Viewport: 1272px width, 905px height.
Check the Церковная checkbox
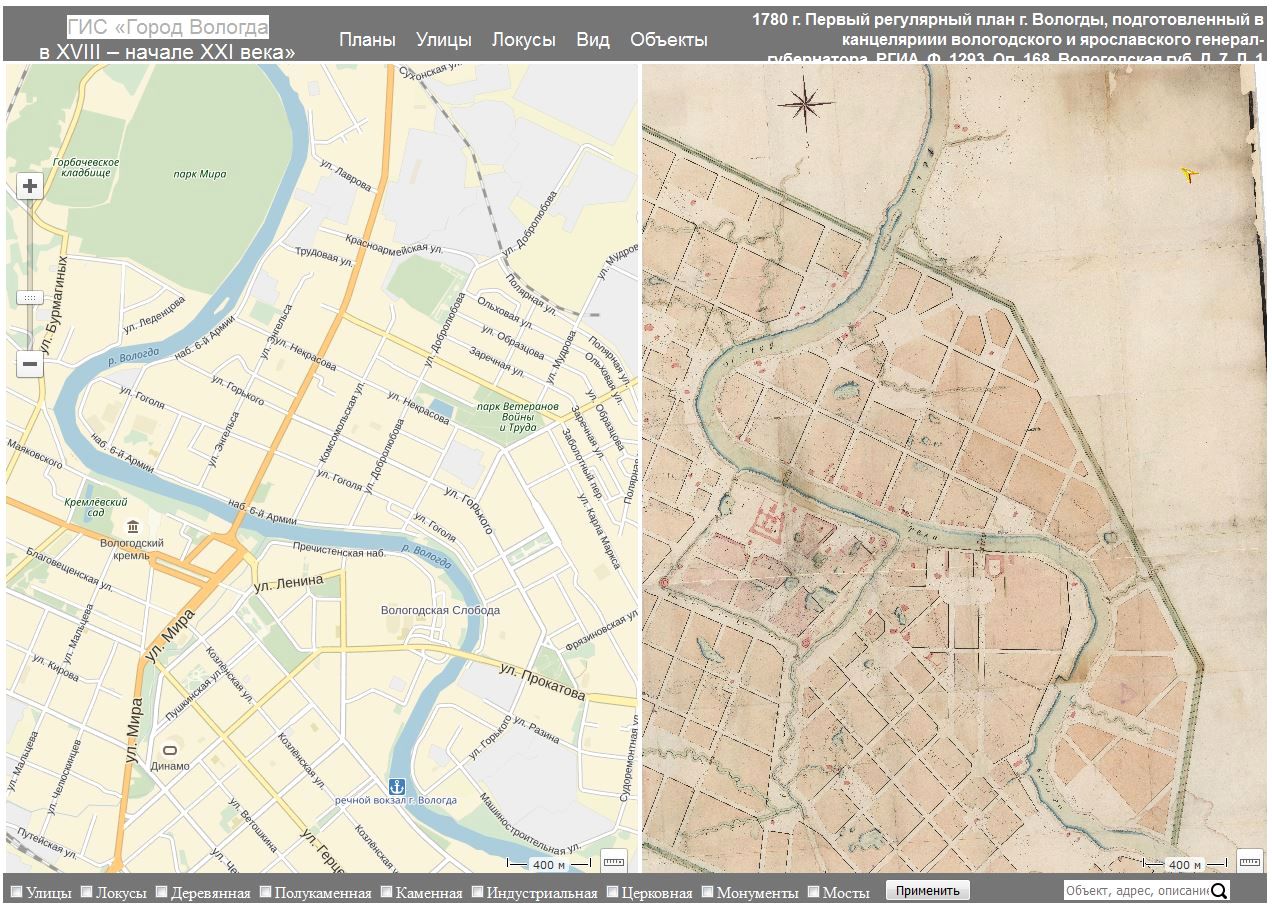pyautogui.click(x=613, y=892)
